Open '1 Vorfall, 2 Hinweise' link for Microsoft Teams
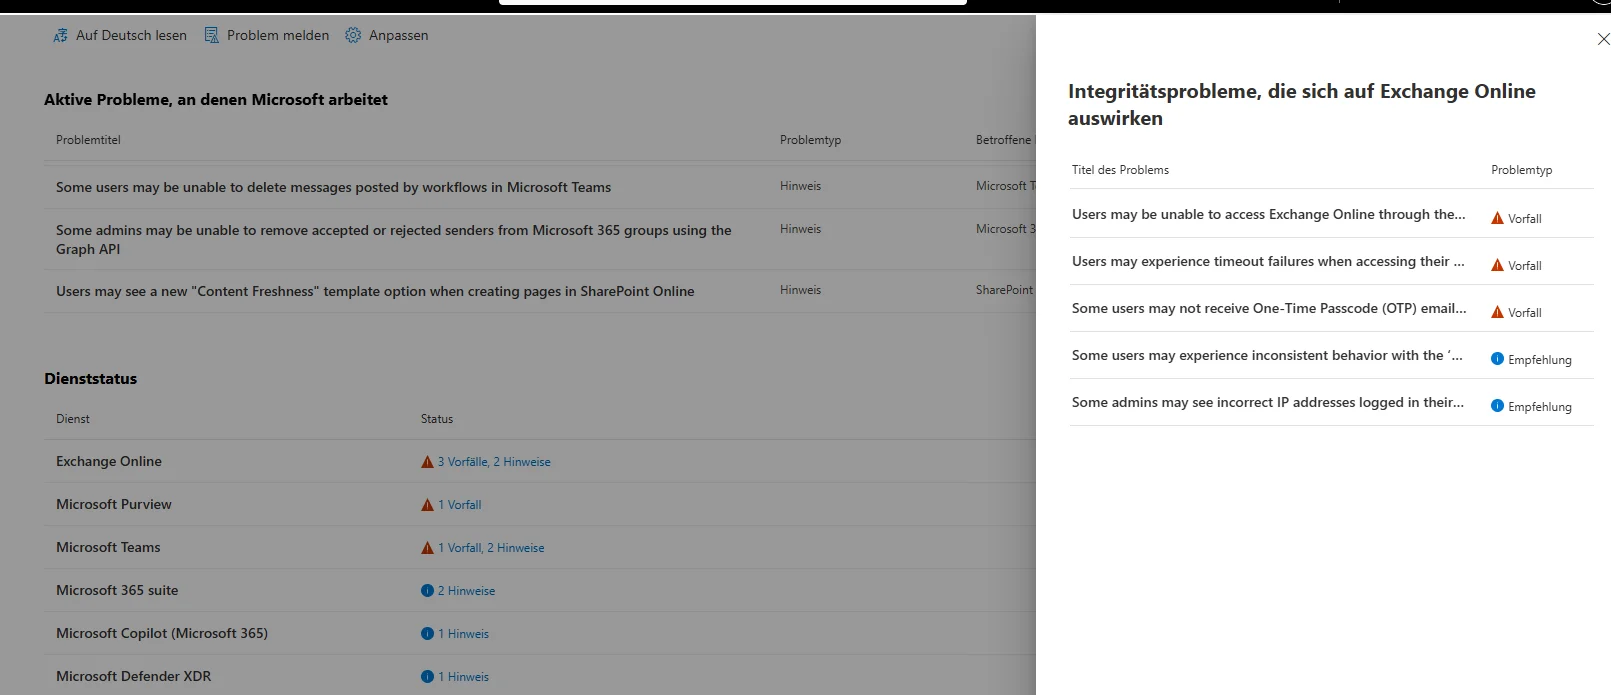1611x695 pixels. [491, 548]
